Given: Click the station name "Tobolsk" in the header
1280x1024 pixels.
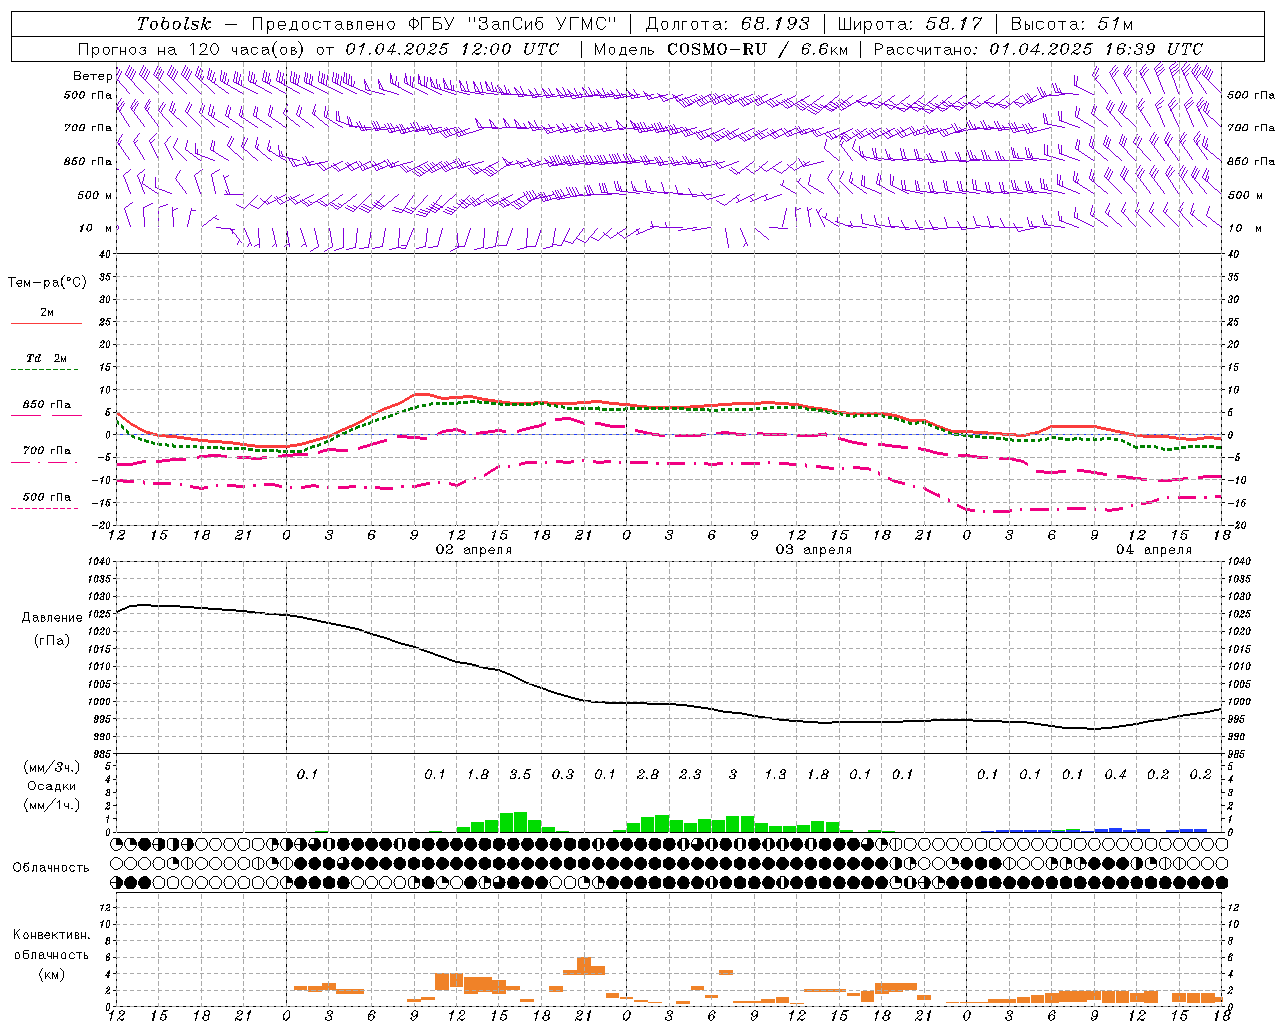Looking at the screenshot, I should [x=174, y=24].
